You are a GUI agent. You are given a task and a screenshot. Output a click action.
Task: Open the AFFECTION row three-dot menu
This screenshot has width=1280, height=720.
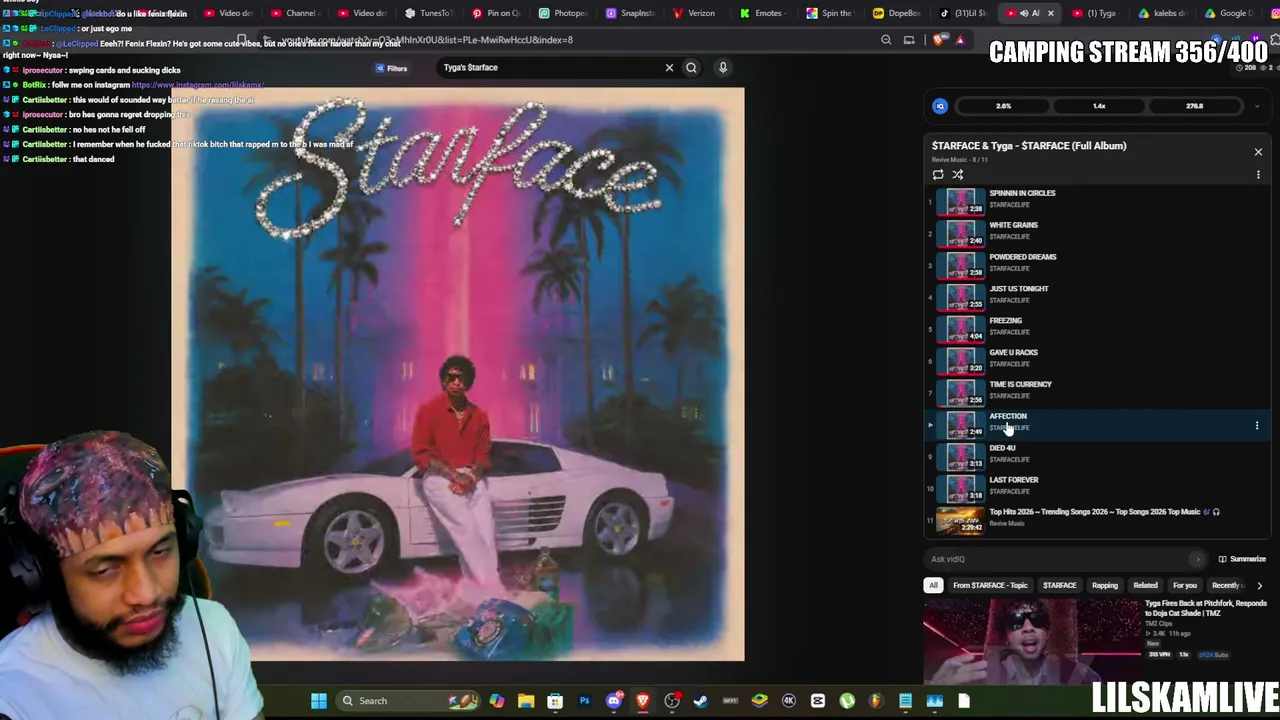tap(1257, 425)
